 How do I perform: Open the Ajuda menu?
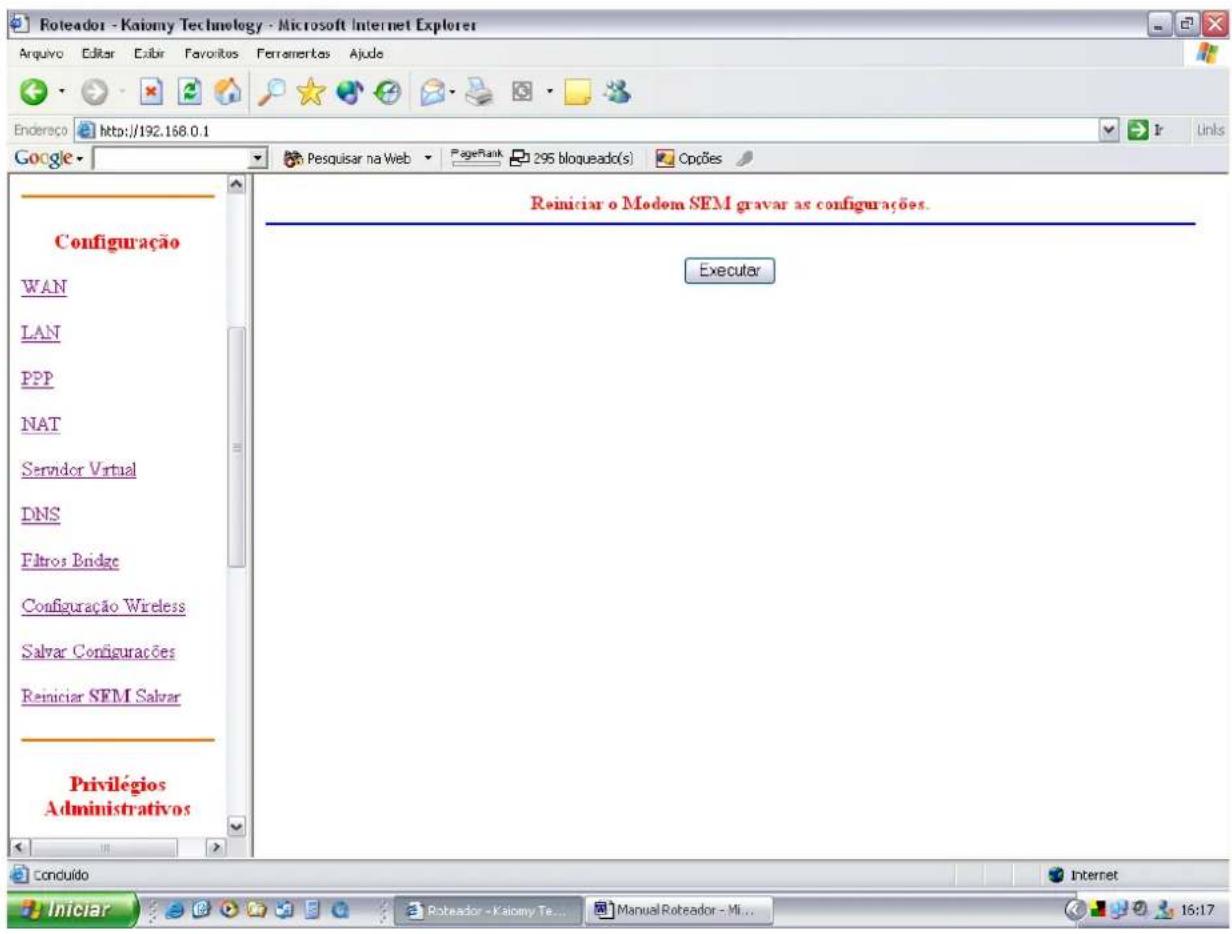(x=365, y=53)
